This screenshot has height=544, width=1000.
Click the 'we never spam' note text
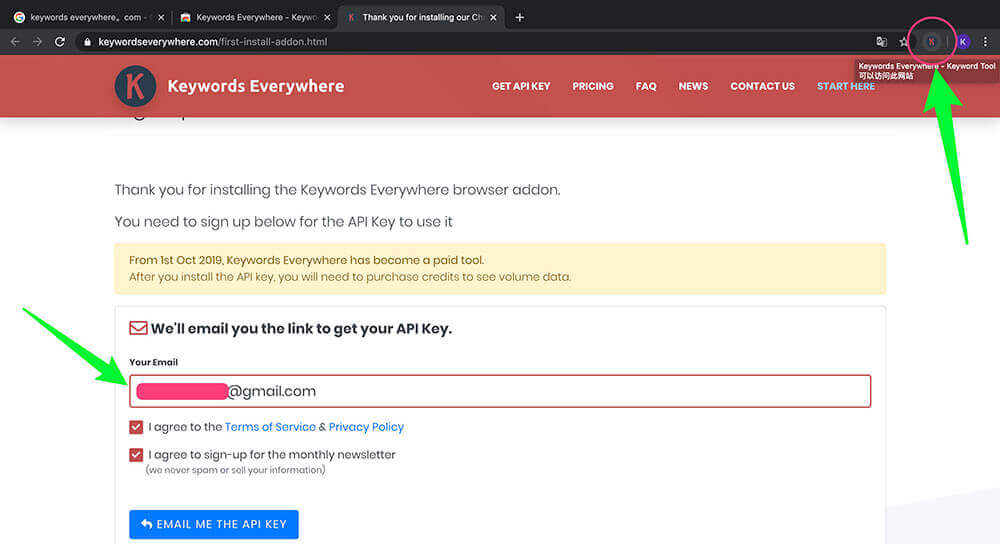pyautogui.click(x=235, y=470)
